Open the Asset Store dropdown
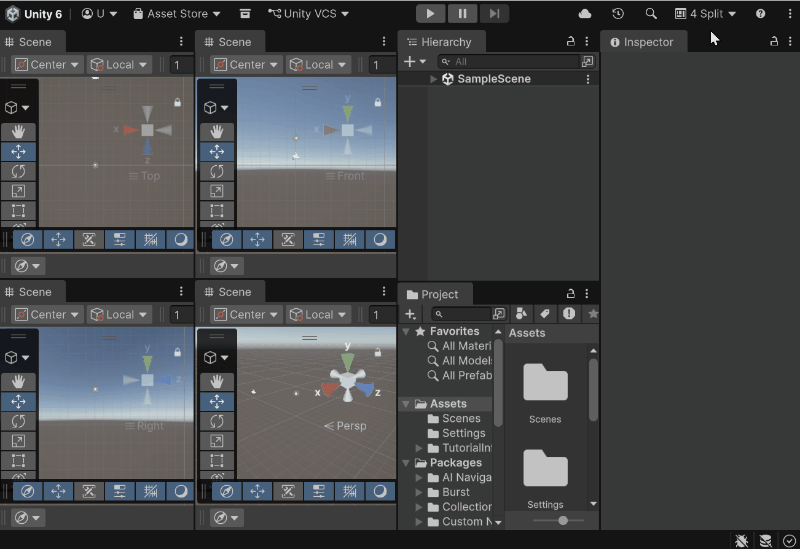 pyautogui.click(x=178, y=14)
